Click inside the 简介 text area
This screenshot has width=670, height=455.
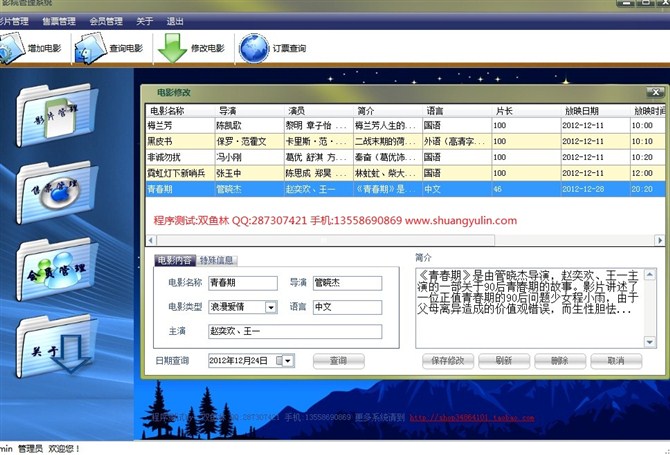[x=530, y=308]
